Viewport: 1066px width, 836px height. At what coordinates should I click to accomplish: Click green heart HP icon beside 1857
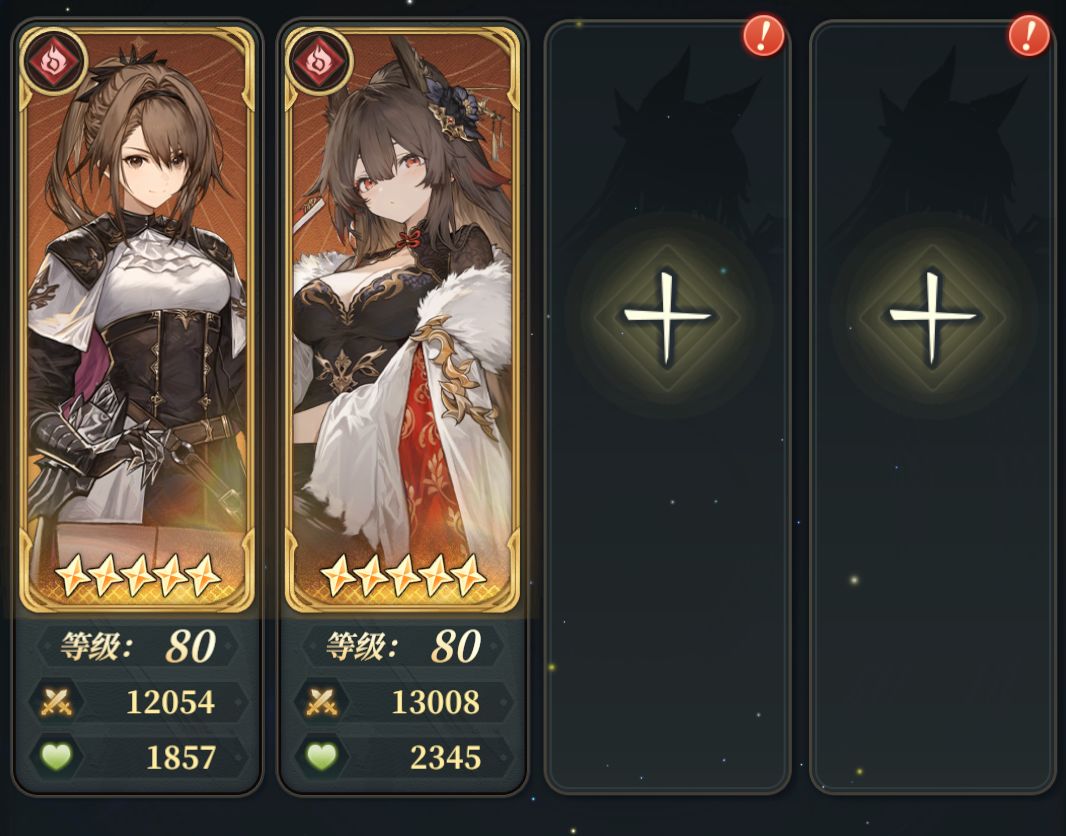coord(56,756)
